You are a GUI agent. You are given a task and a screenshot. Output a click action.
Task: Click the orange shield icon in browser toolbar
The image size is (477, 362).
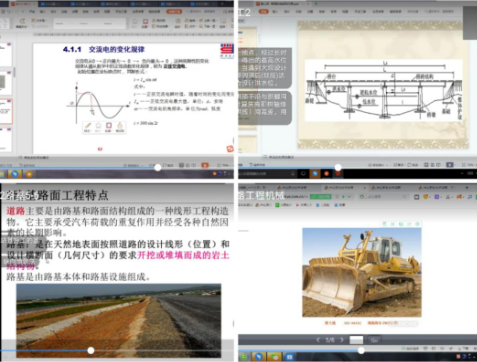[x=426, y=197]
